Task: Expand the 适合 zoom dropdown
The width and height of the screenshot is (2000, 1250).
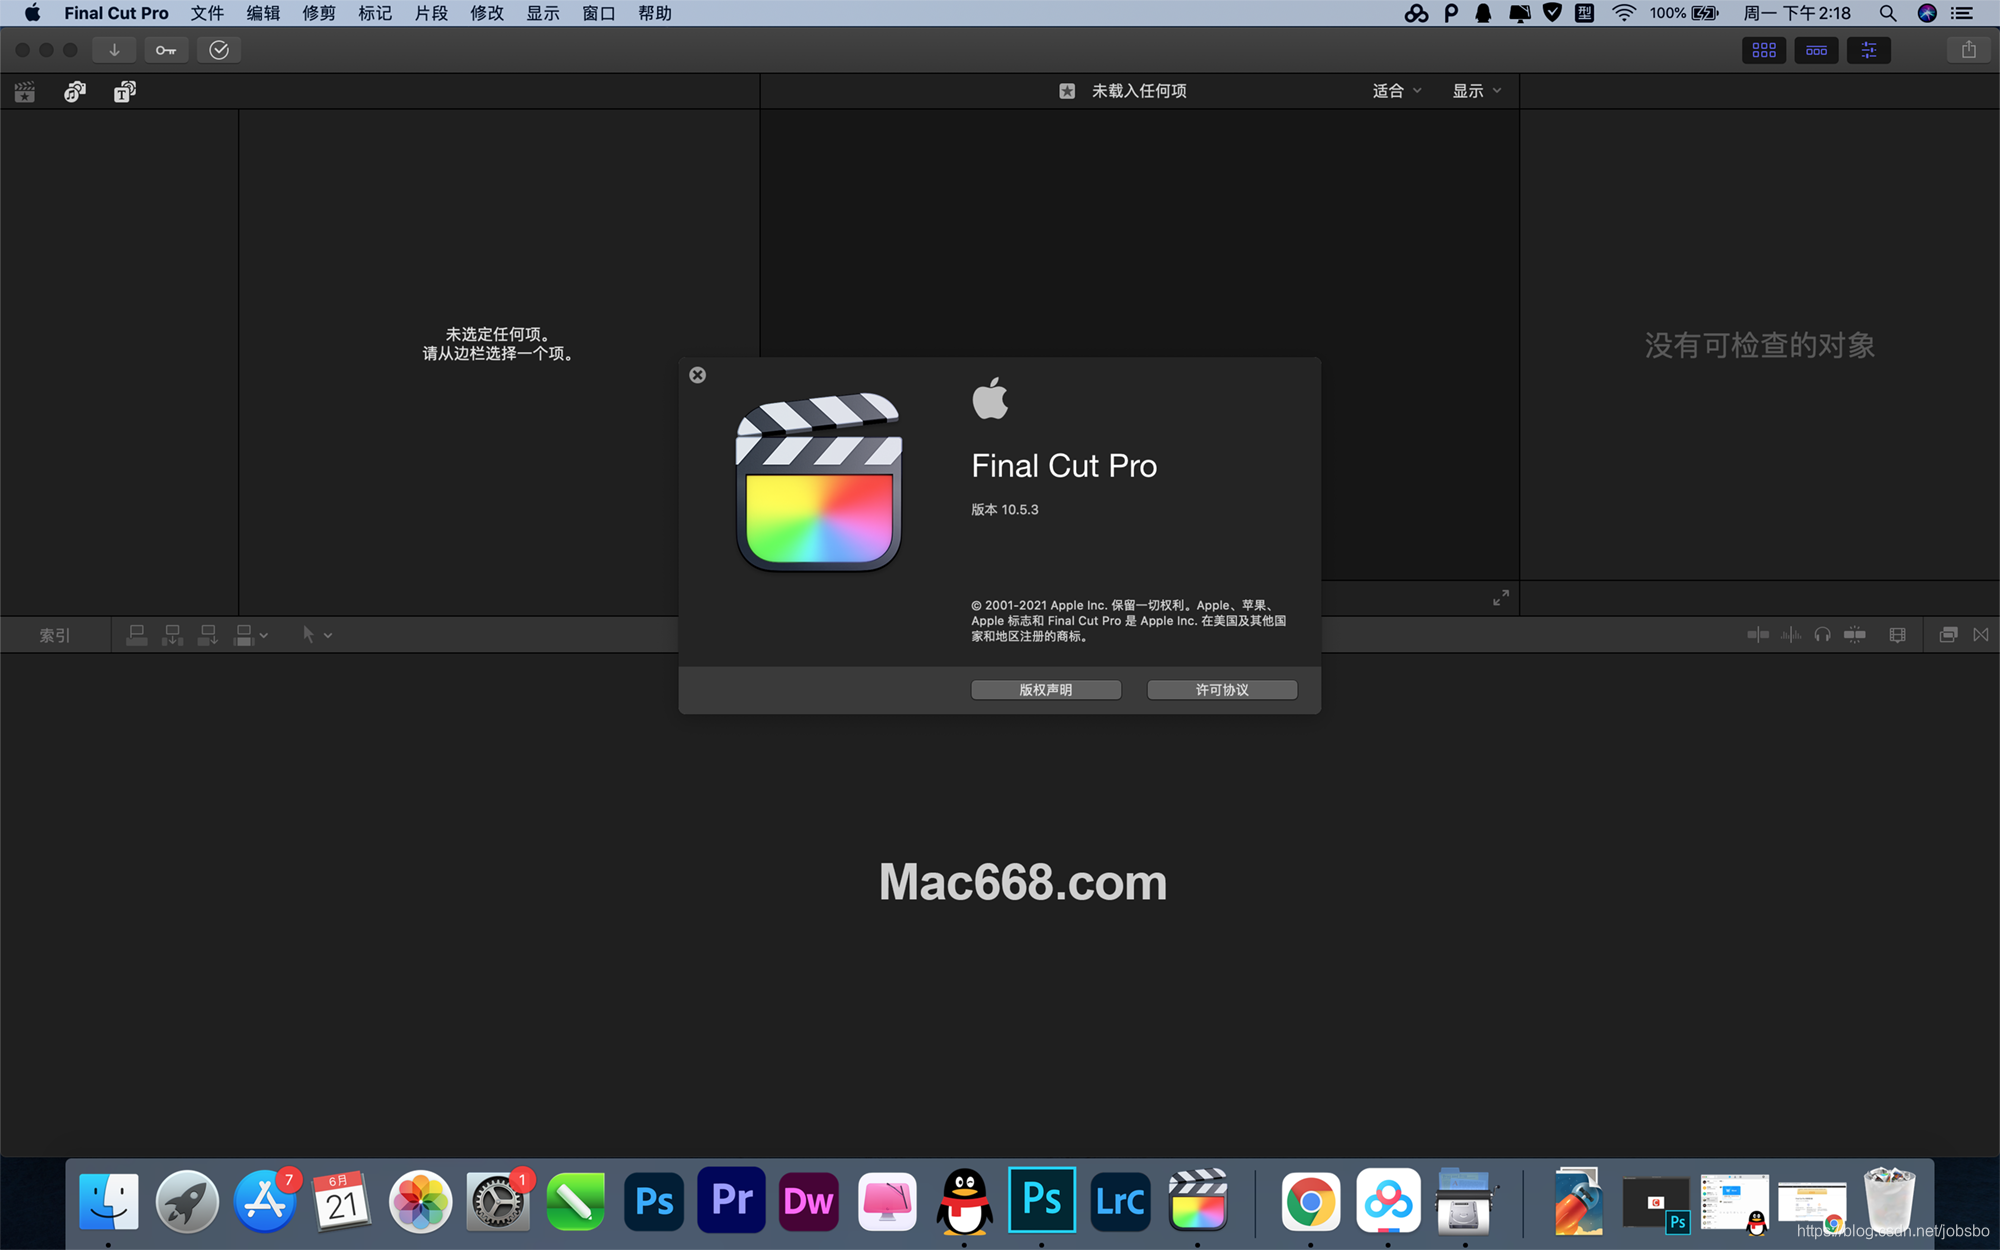Action: tap(1396, 91)
